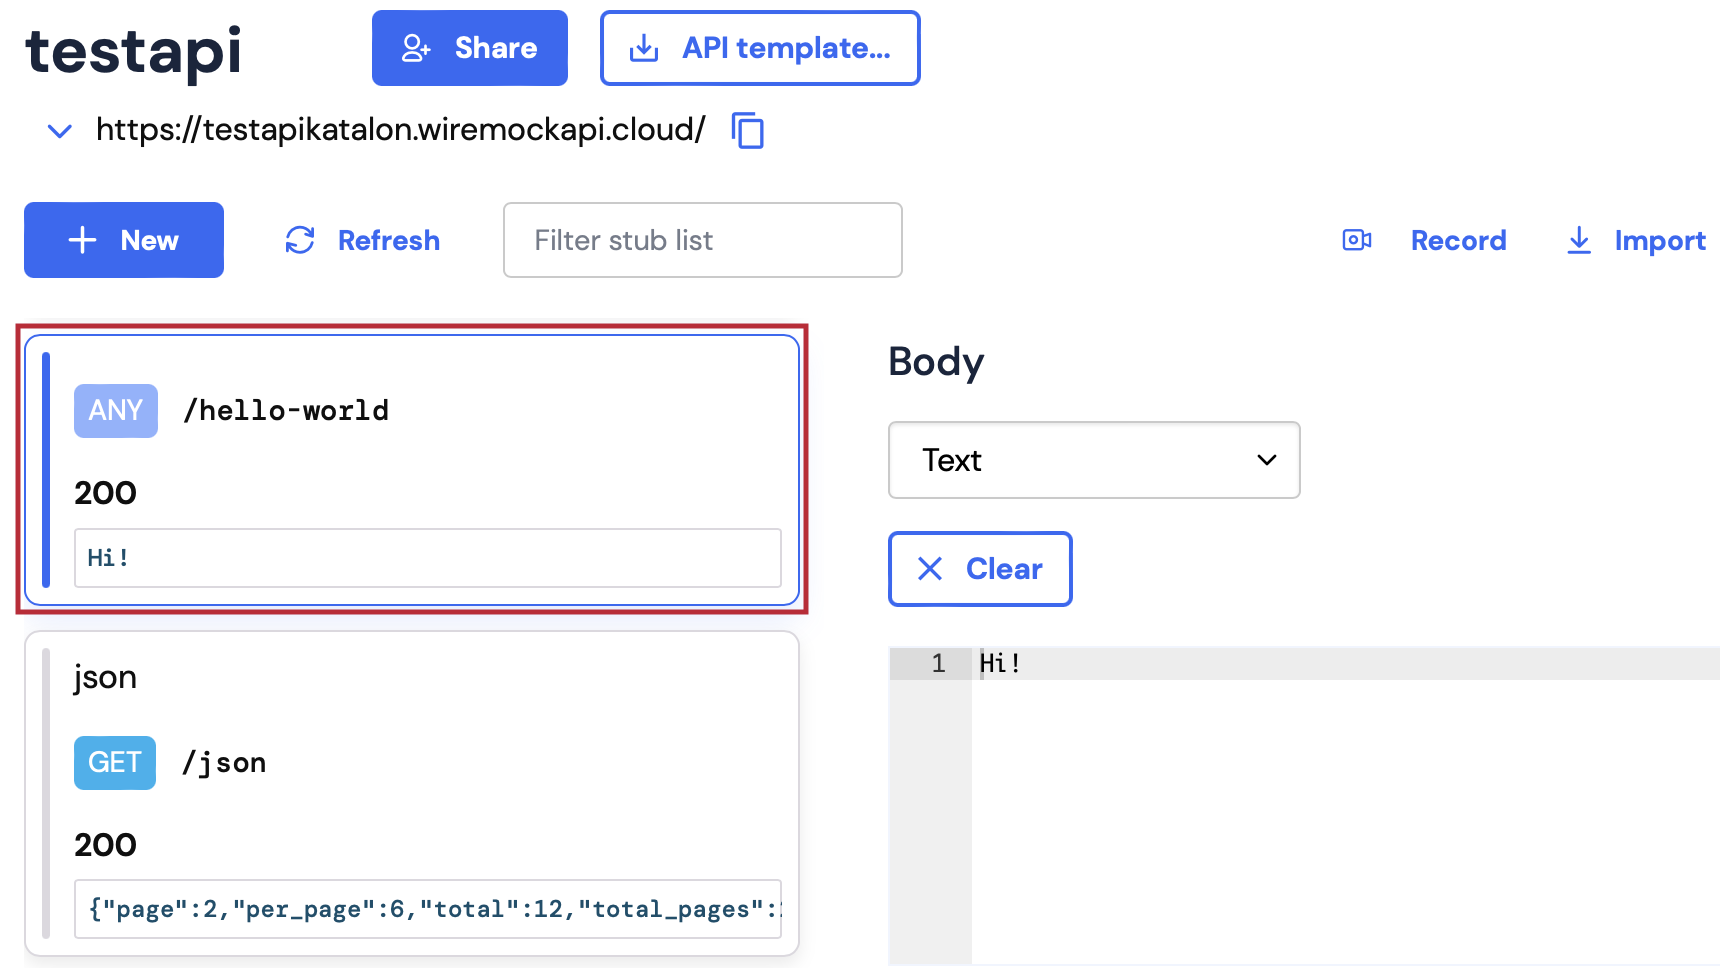1720x968 pixels.
Task: Click the dropdown arrow beside Text
Action: click(x=1267, y=460)
